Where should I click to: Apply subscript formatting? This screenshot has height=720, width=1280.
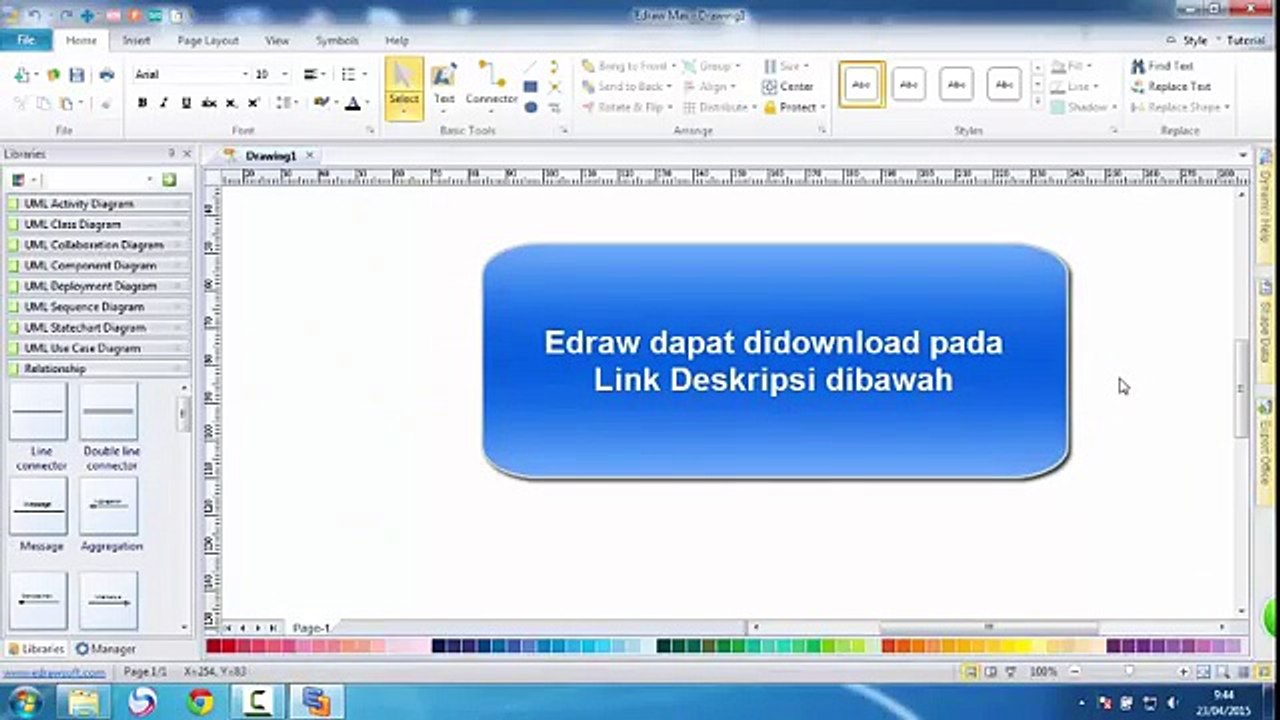click(231, 103)
